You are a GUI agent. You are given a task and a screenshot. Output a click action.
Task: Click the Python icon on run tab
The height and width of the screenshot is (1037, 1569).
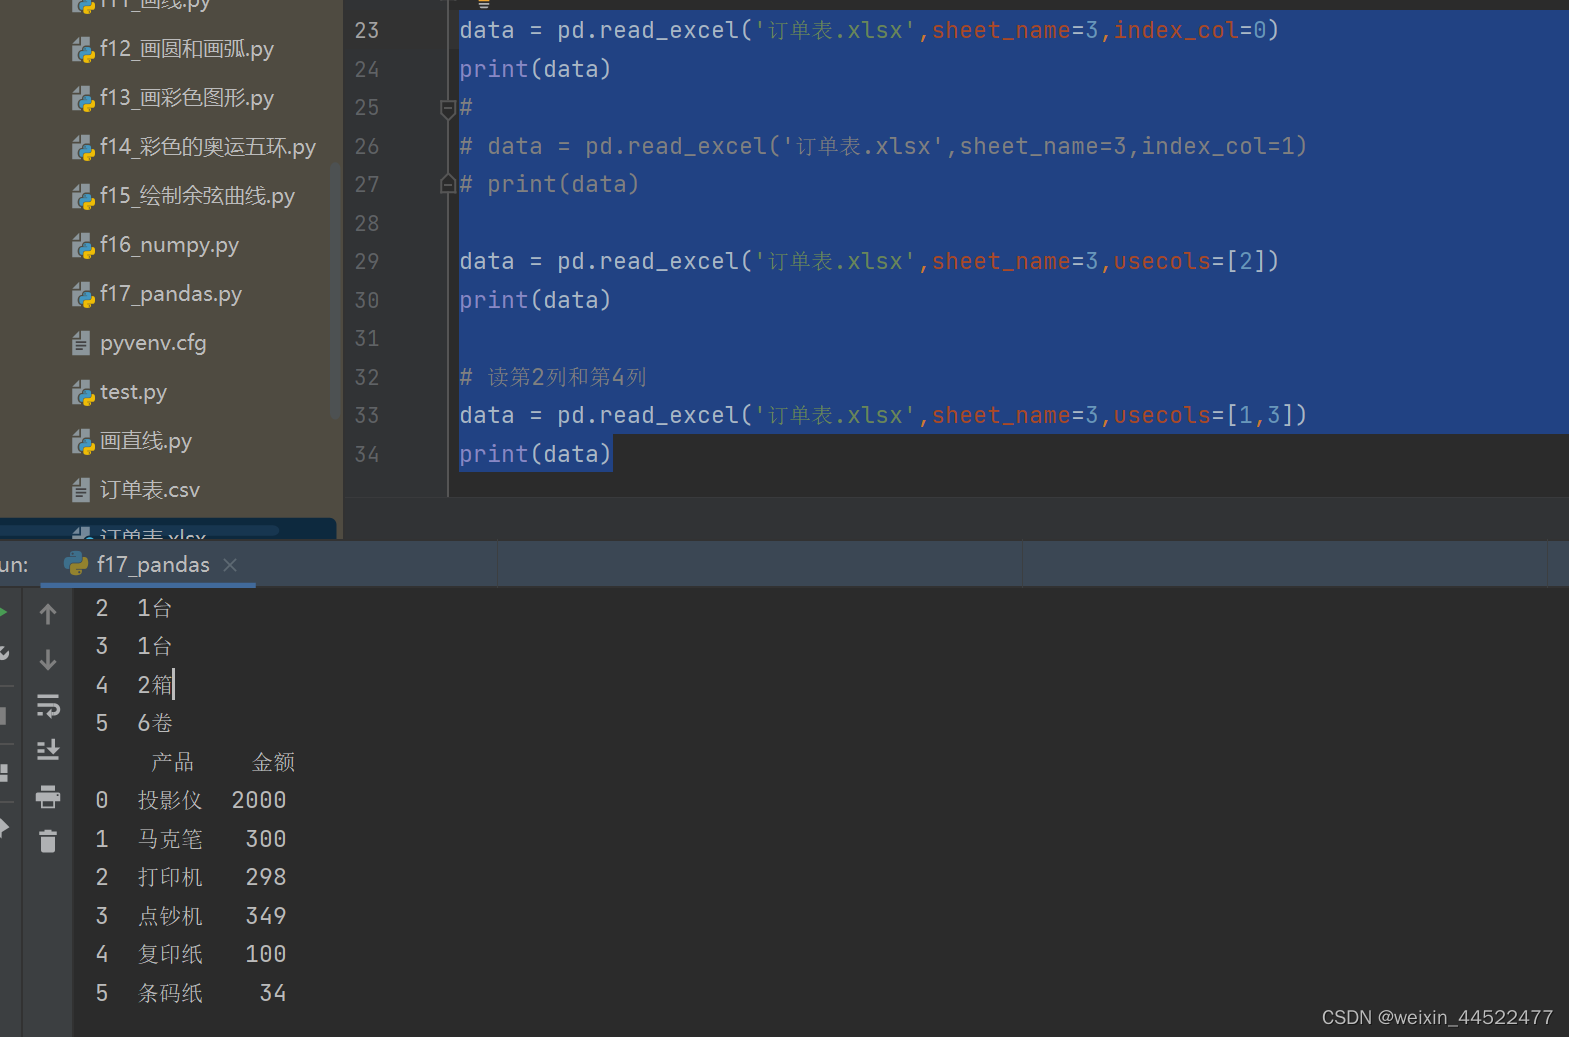(76, 564)
